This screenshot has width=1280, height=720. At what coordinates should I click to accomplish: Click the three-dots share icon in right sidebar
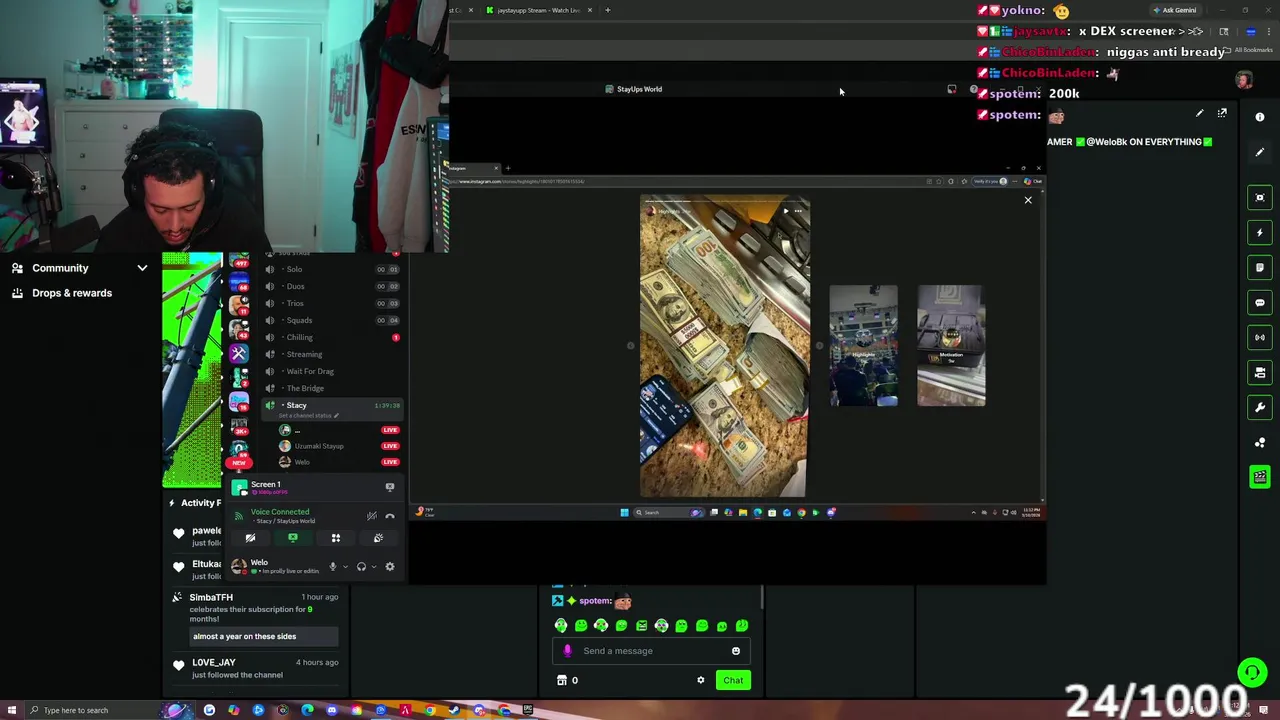1260,442
